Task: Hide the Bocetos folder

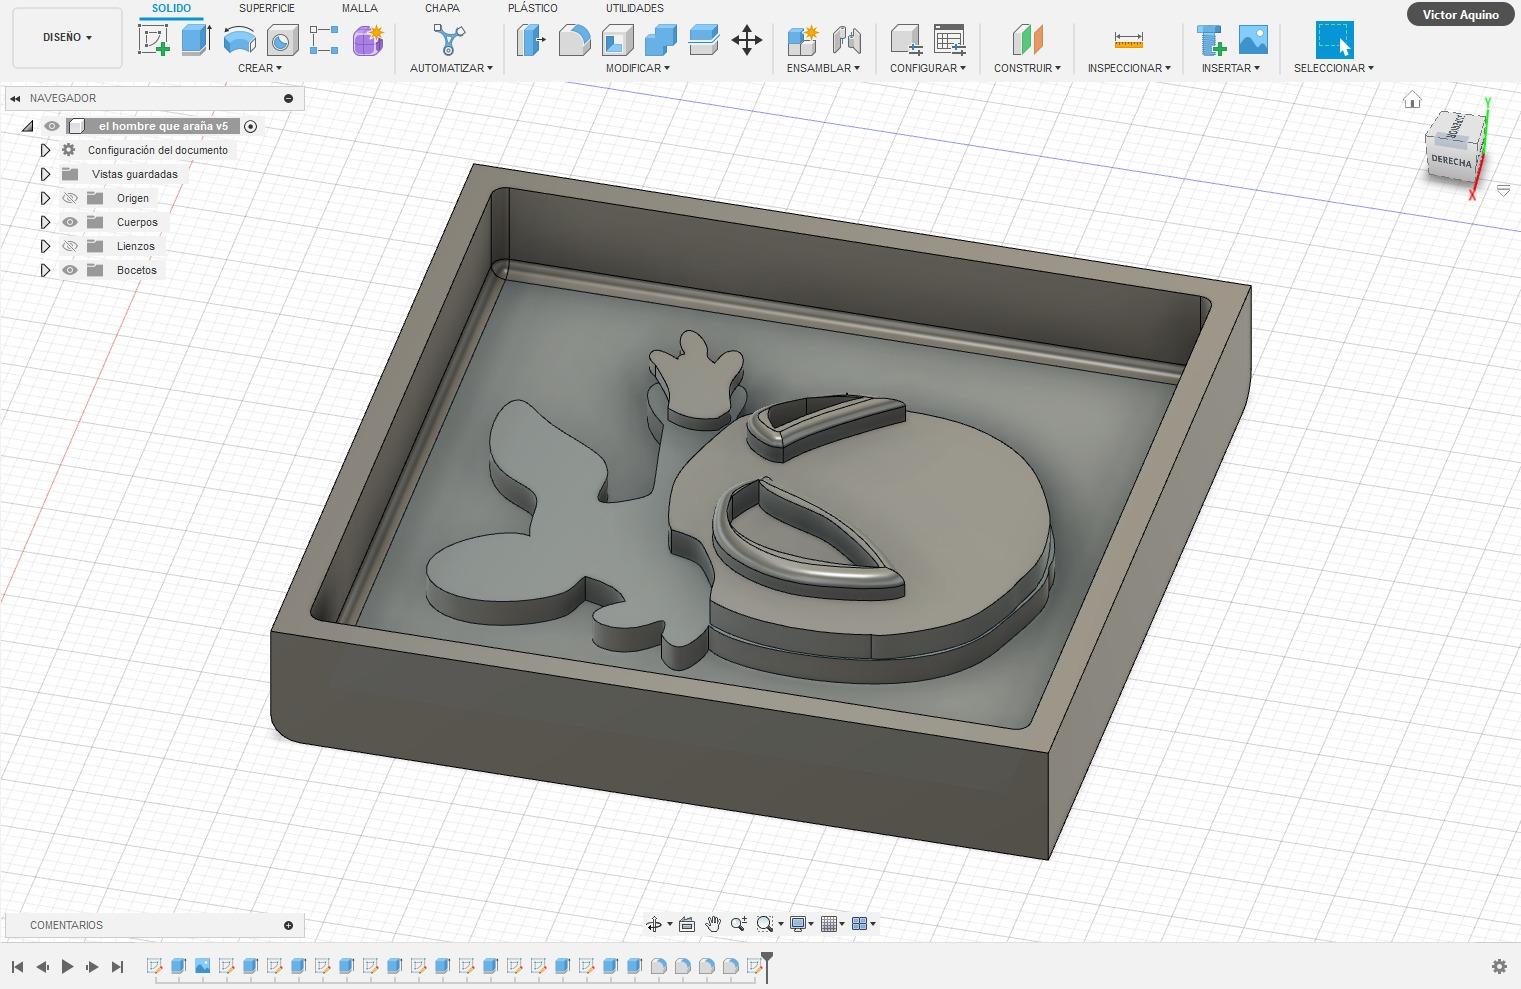Action: pyautogui.click(x=70, y=270)
